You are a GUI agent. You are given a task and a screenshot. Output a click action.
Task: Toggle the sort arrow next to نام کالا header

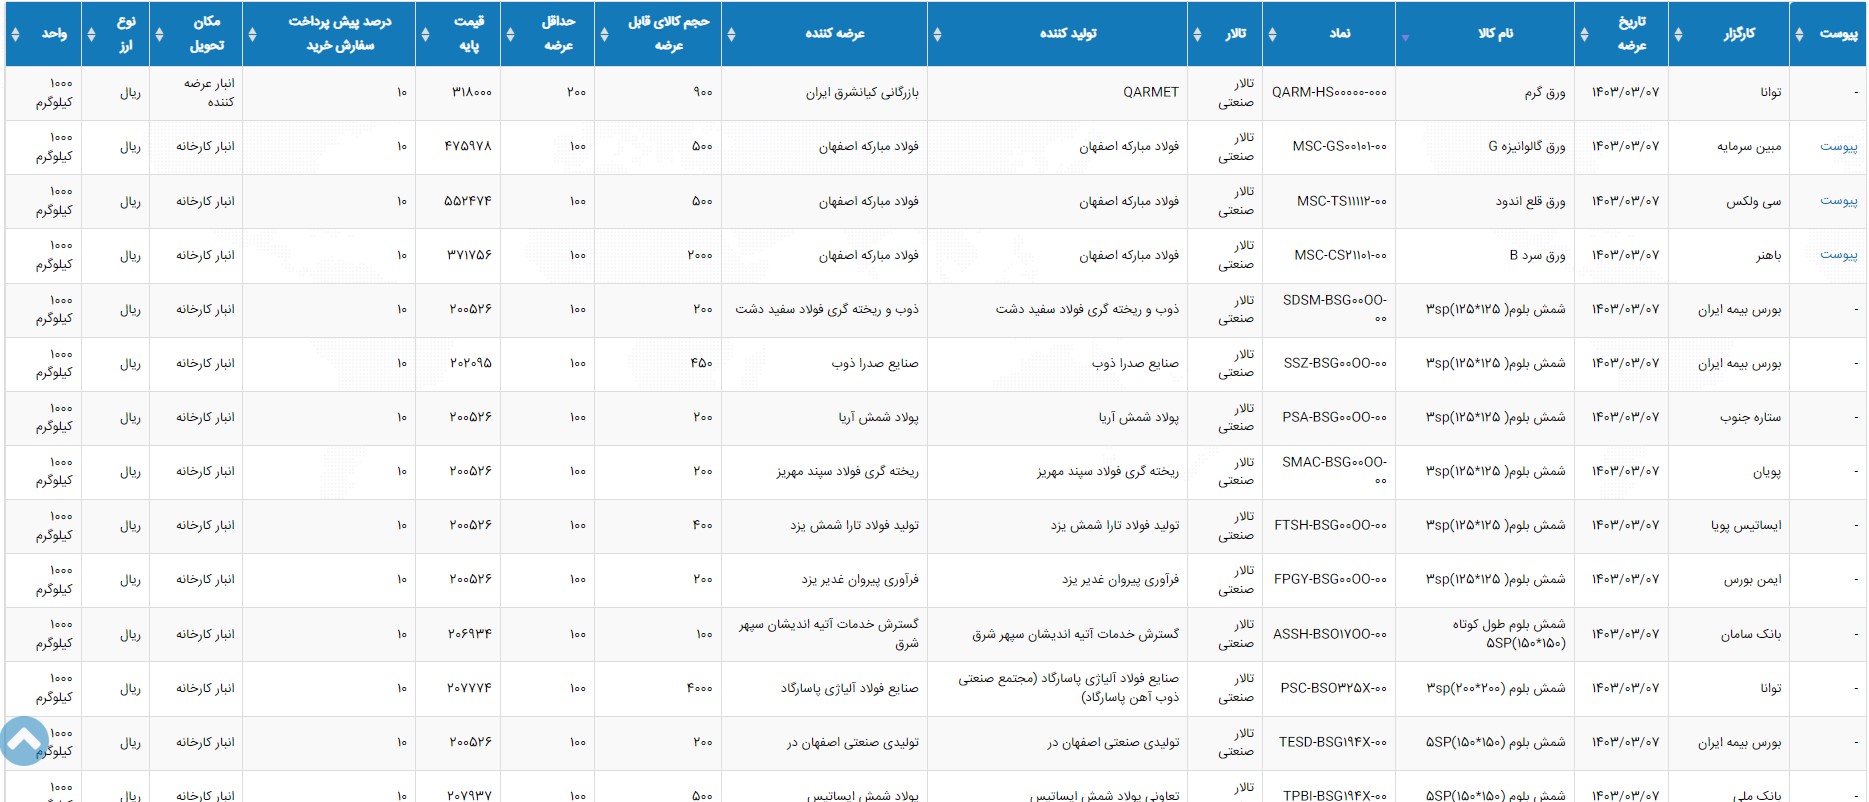tap(1405, 37)
